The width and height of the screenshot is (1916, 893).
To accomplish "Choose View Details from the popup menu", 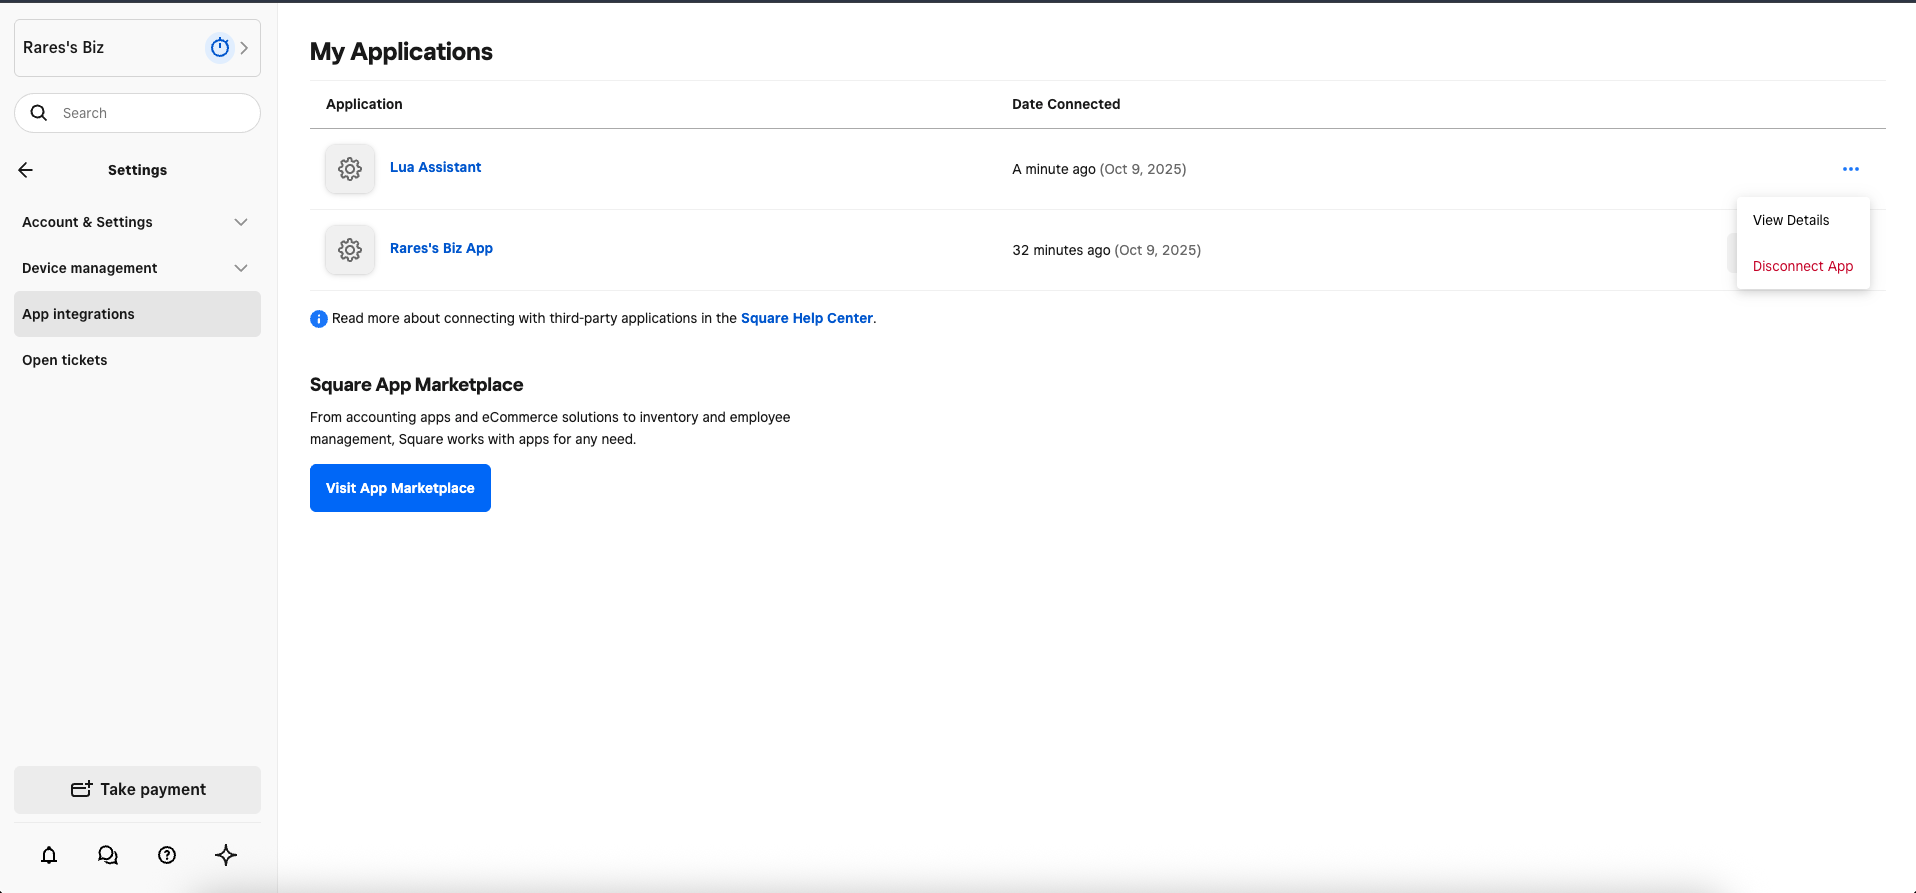I will (1803, 220).
